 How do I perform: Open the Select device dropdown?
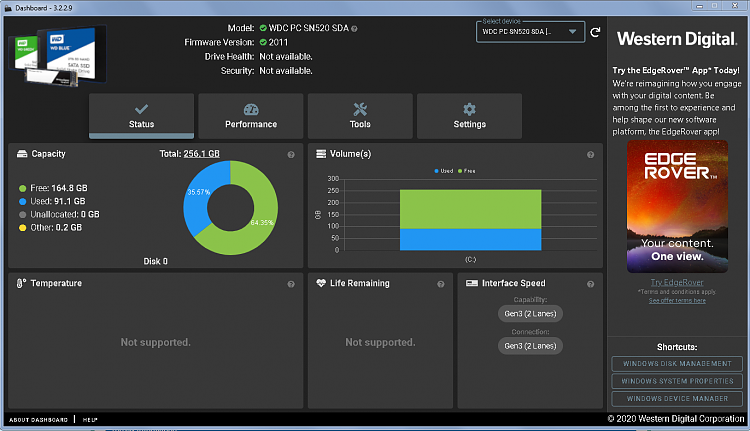tap(530, 32)
